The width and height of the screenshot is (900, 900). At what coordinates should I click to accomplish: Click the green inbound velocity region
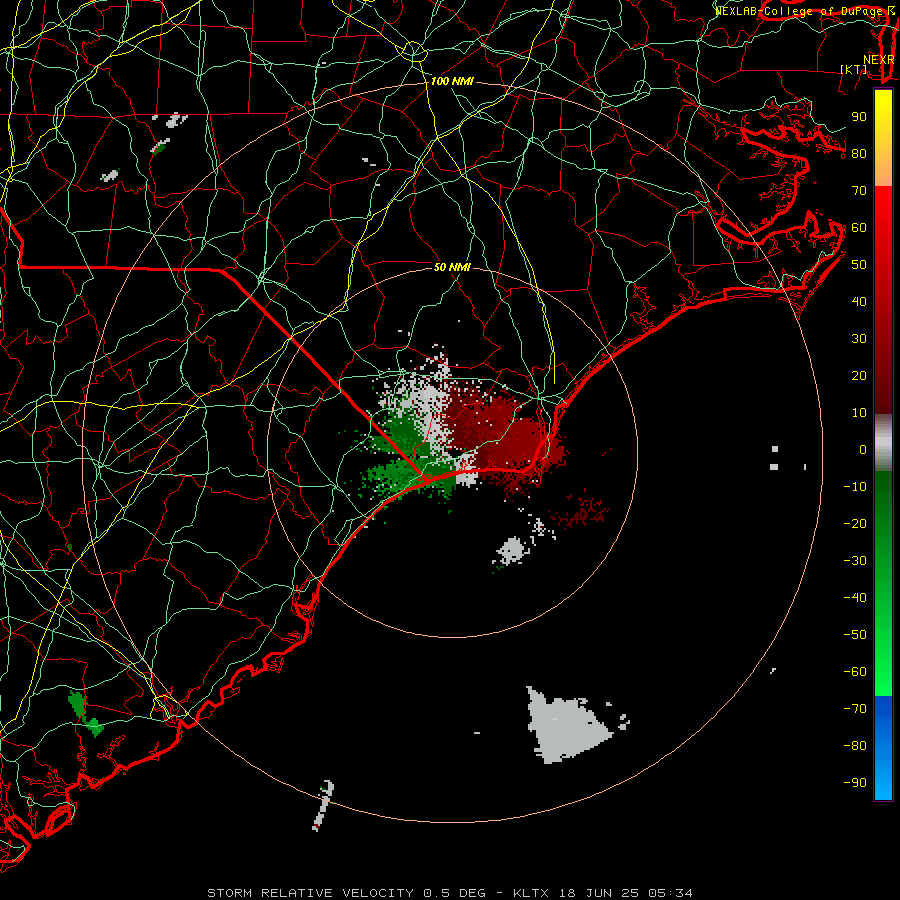405,459
